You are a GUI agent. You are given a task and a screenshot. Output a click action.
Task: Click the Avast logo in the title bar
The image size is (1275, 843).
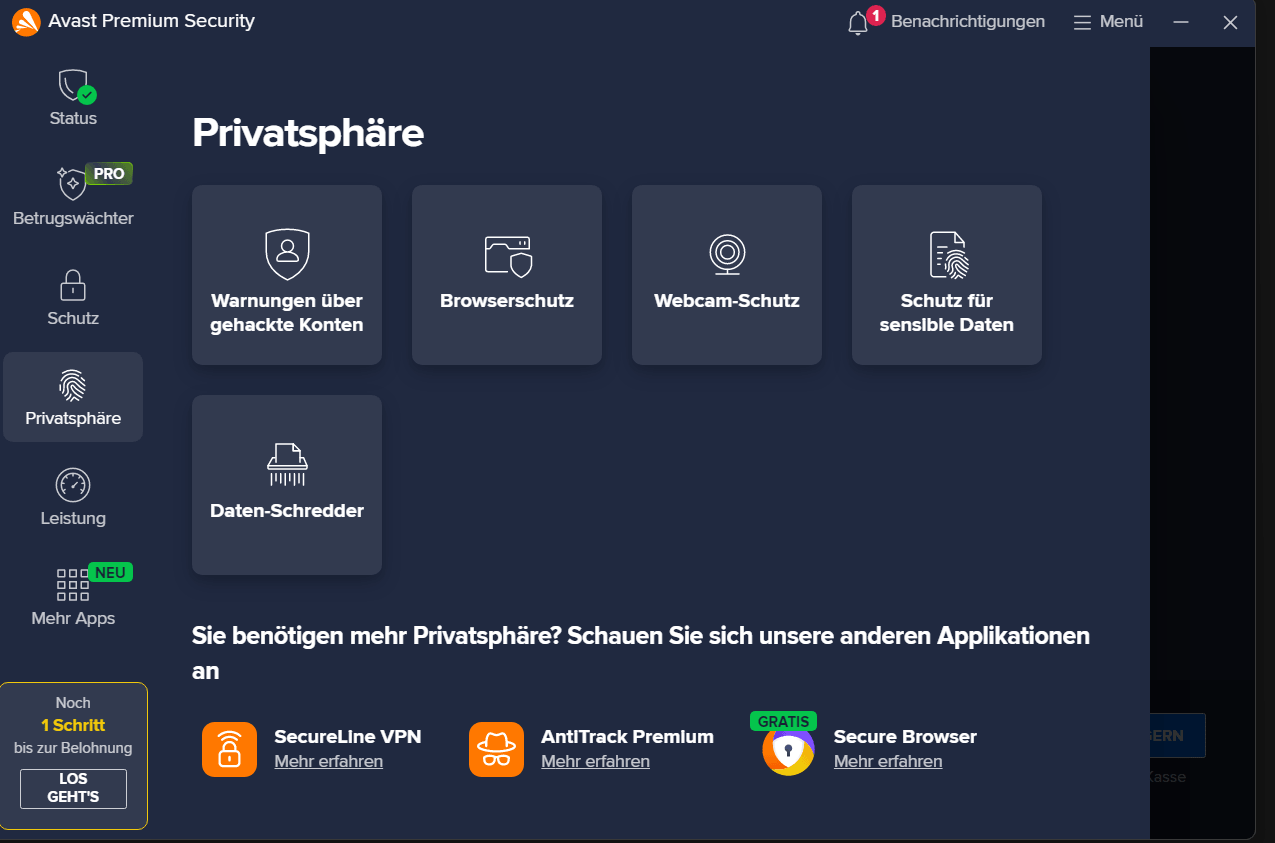click(x=25, y=21)
